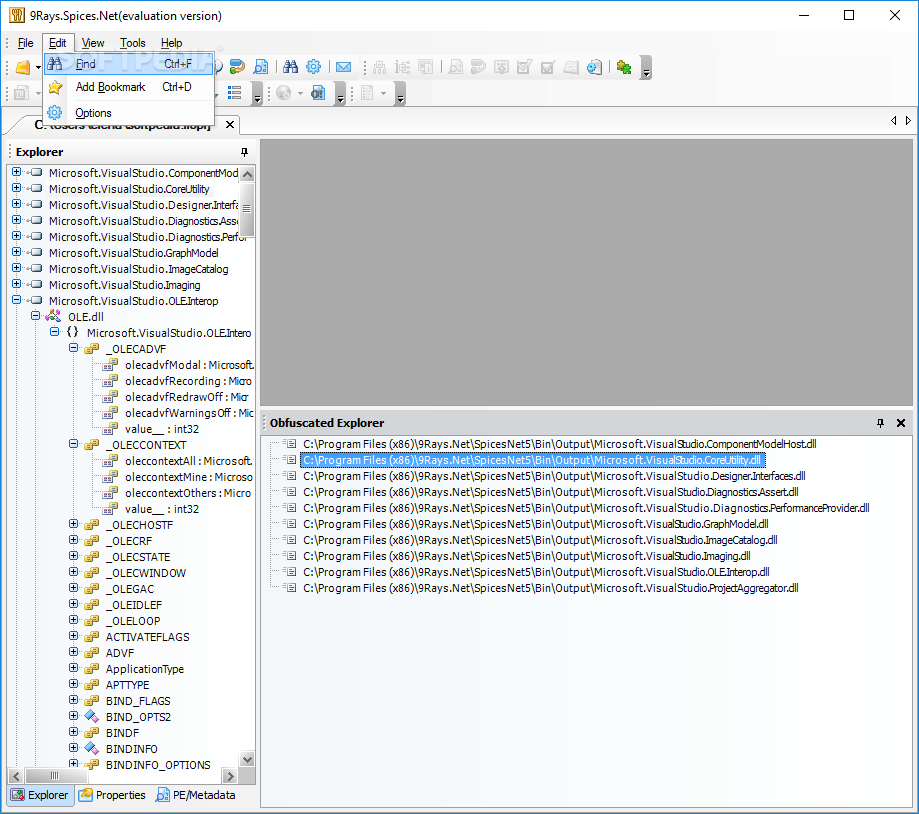Viewport: 919px width, 814px height.
Task: Select ApplicationType item in tree
Action: point(145,668)
